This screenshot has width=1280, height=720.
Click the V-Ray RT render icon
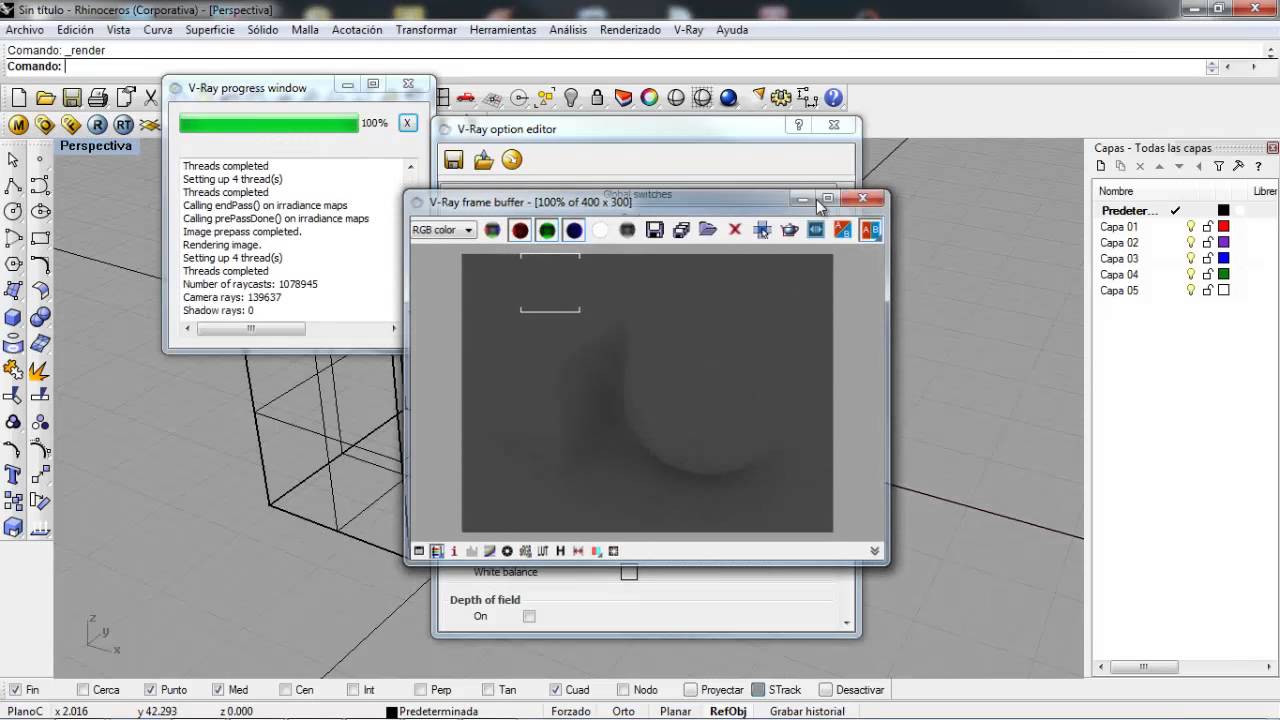pos(123,125)
